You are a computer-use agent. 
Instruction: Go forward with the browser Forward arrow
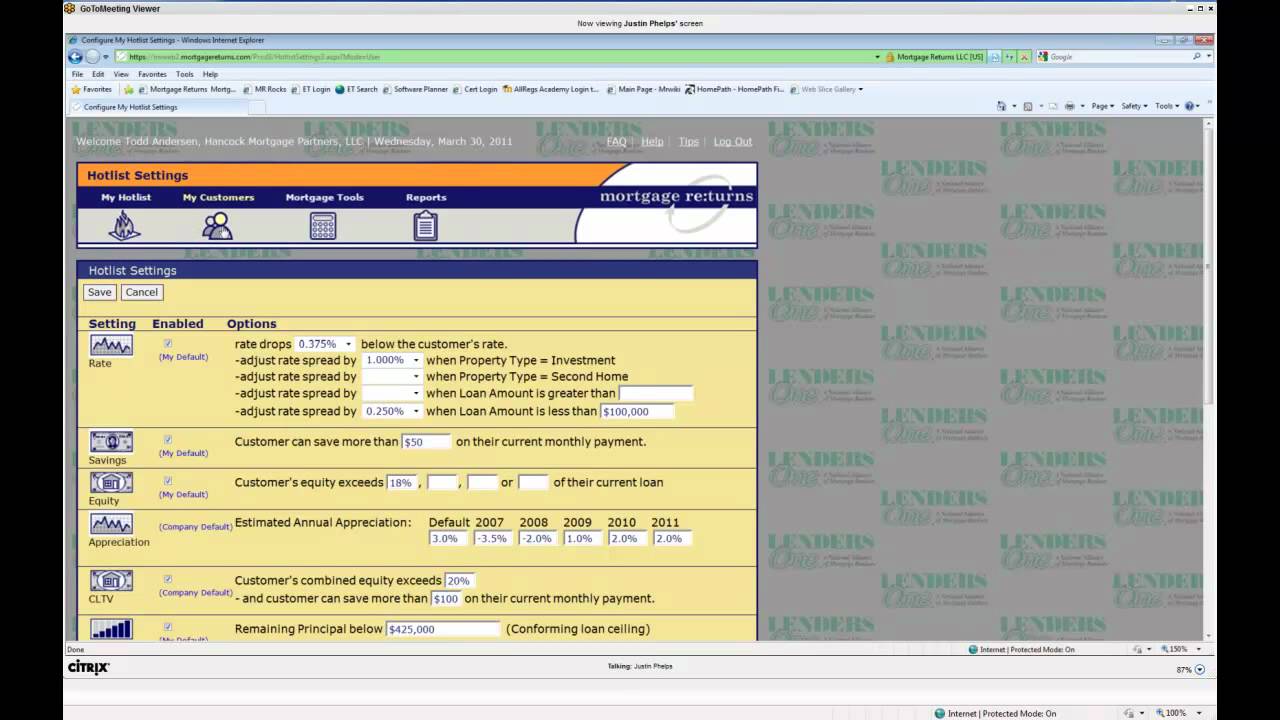coord(93,57)
